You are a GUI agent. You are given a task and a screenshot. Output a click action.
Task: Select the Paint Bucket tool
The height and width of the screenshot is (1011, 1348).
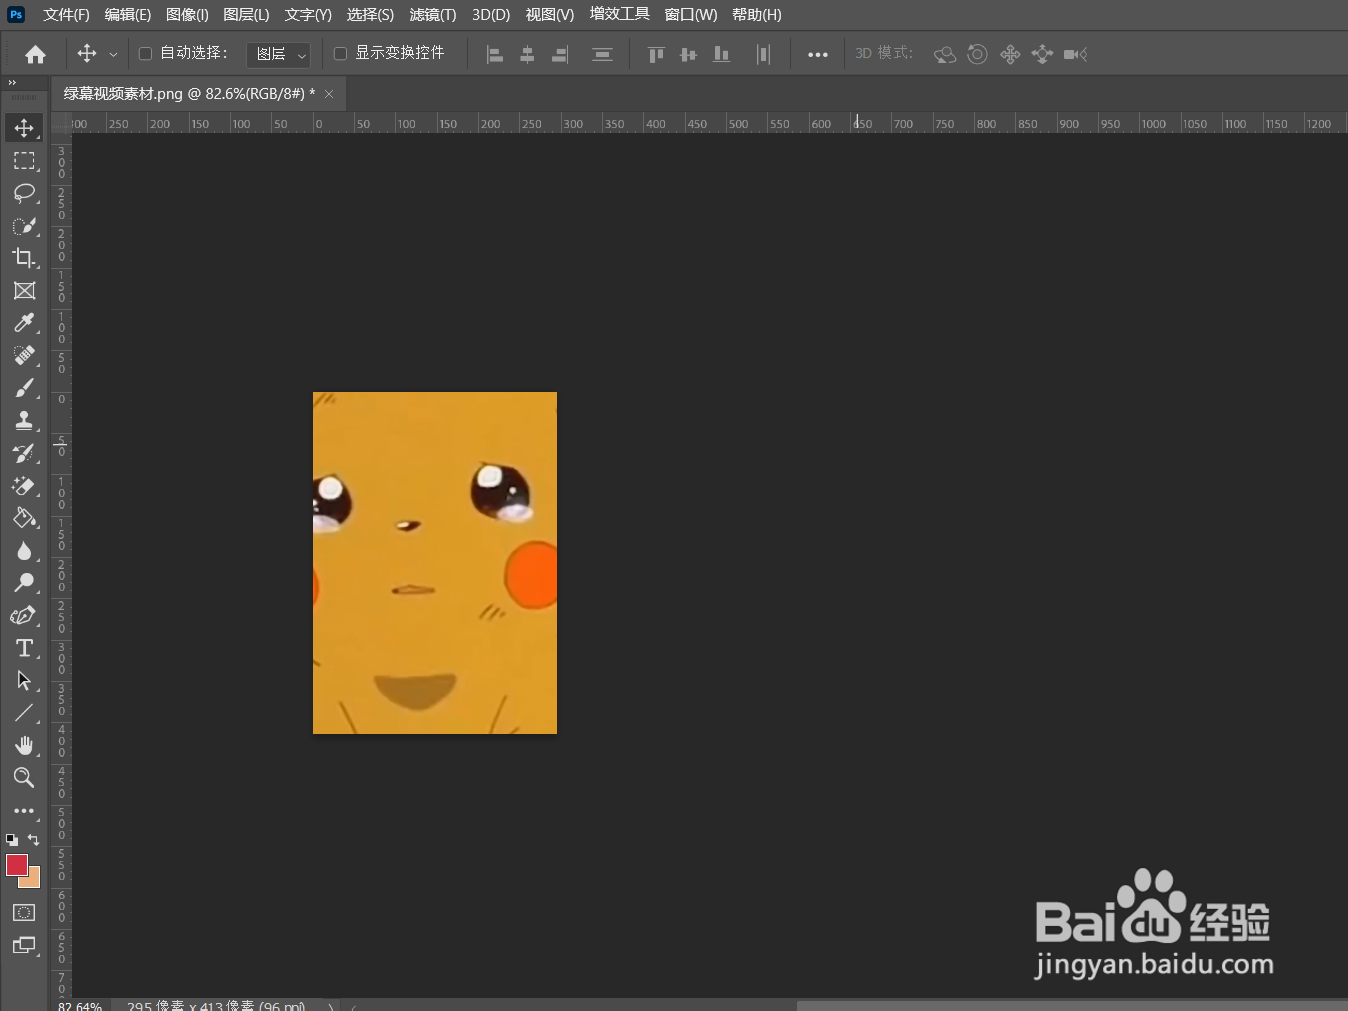(x=24, y=518)
